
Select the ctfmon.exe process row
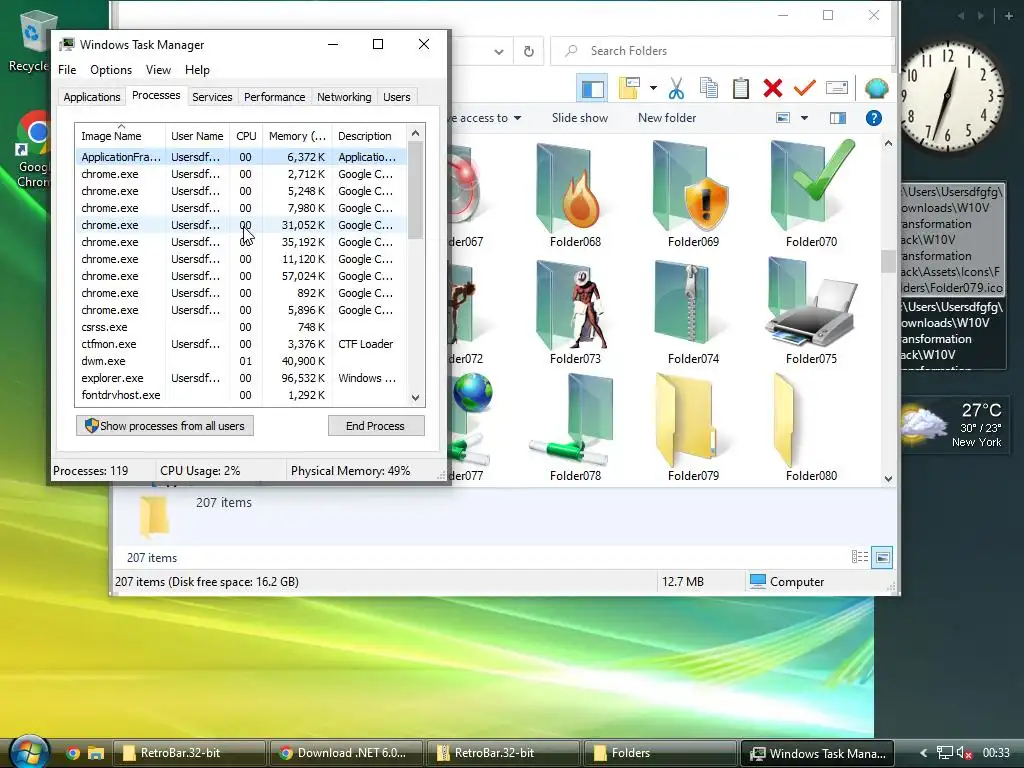click(240, 344)
